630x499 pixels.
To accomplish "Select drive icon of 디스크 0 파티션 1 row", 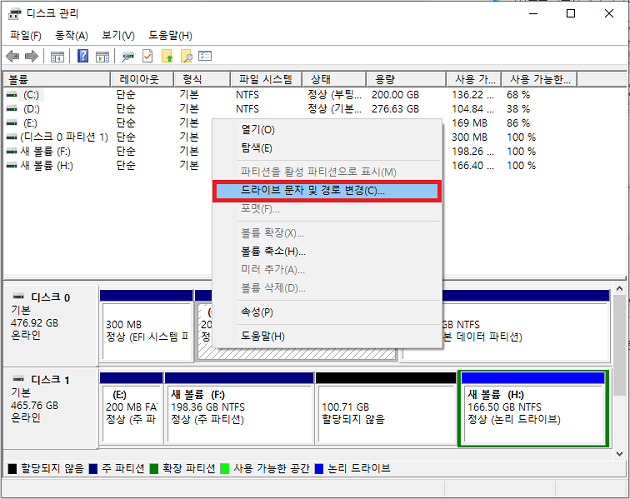I will pyautogui.click(x=12, y=137).
